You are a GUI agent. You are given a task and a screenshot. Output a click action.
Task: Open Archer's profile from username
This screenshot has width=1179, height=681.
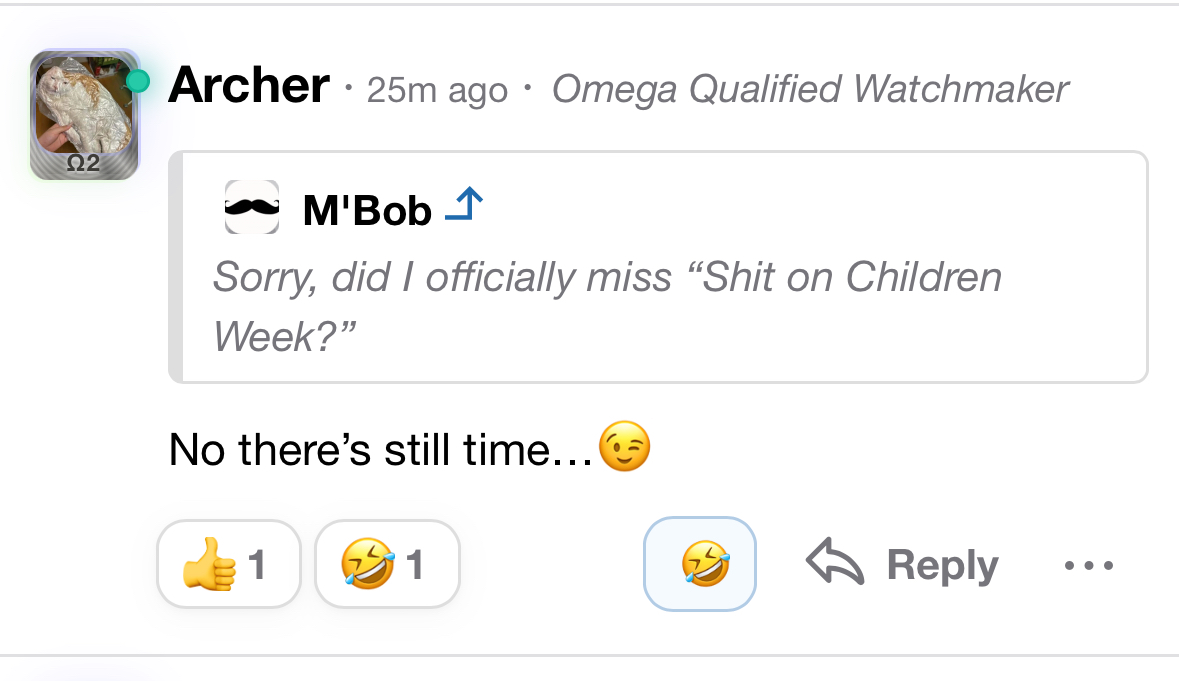(x=249, y=86)
